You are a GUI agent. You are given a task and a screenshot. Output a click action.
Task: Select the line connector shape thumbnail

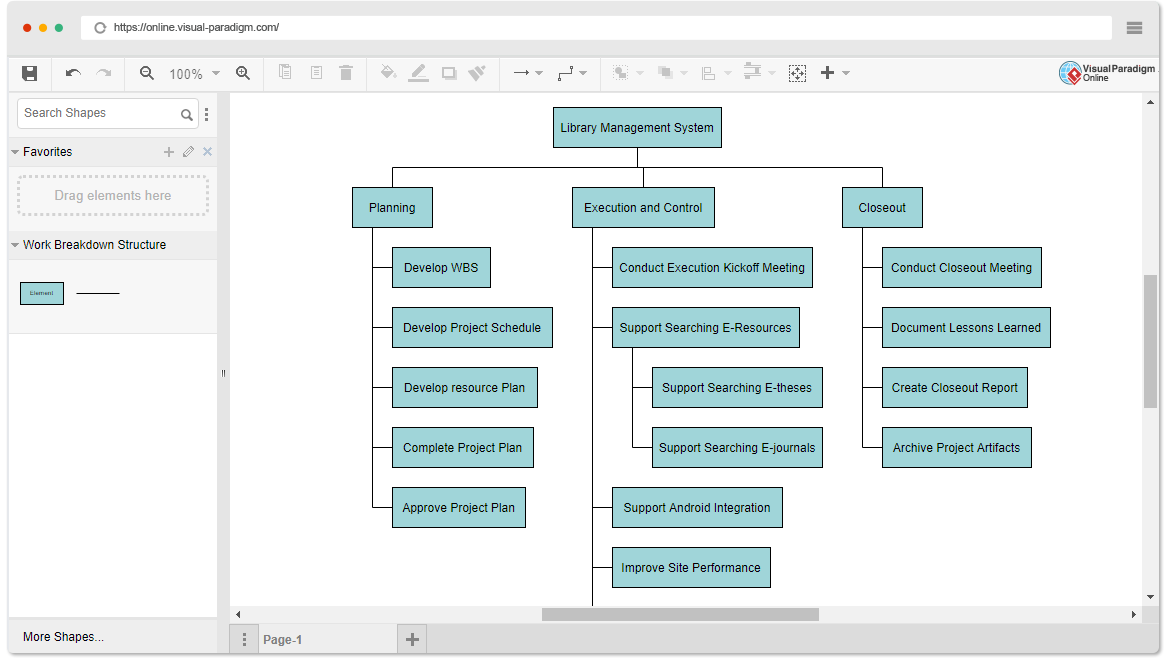tap(98, 293)
